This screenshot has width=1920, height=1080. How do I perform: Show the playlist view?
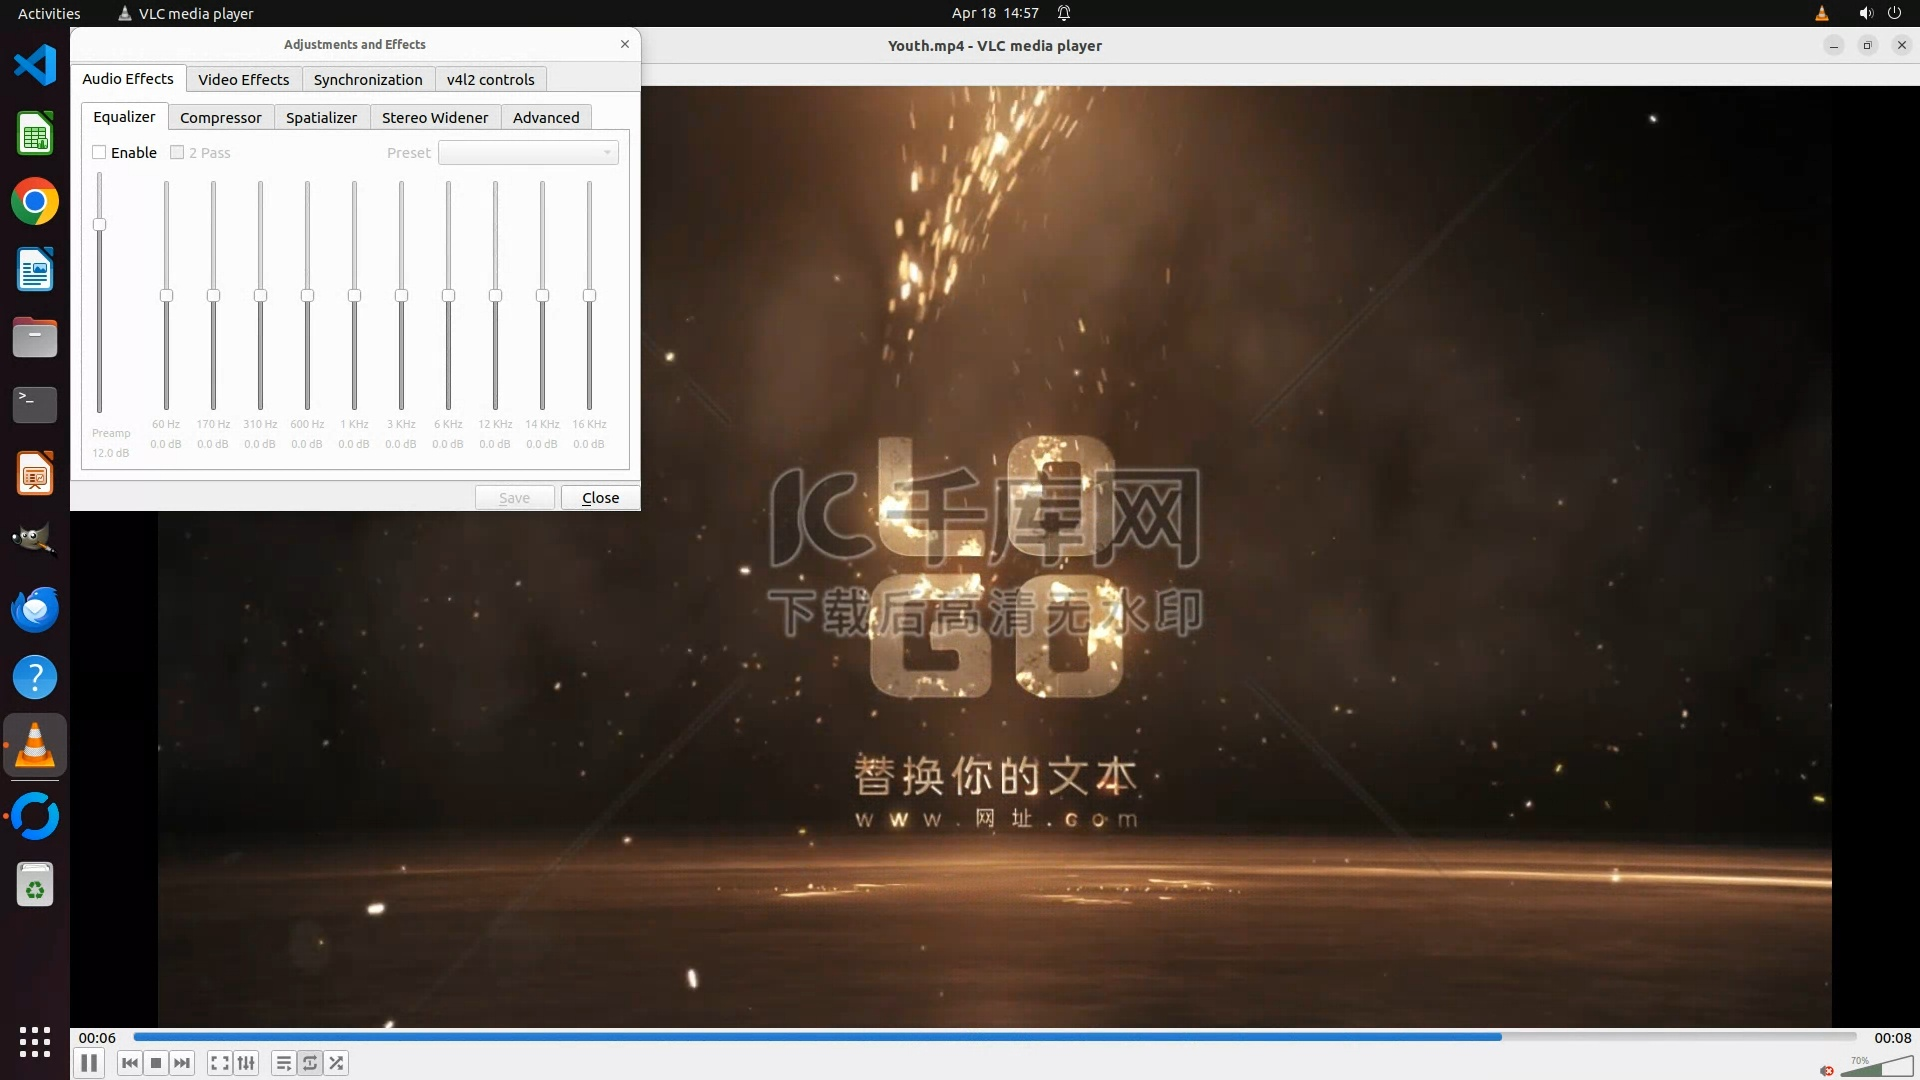click(284, 1063)
